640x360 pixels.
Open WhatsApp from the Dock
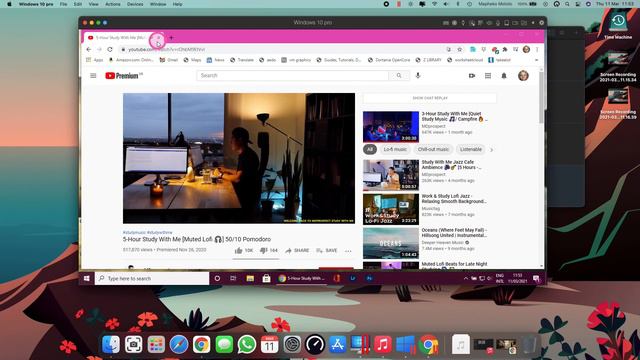click(x=247, y=344)
